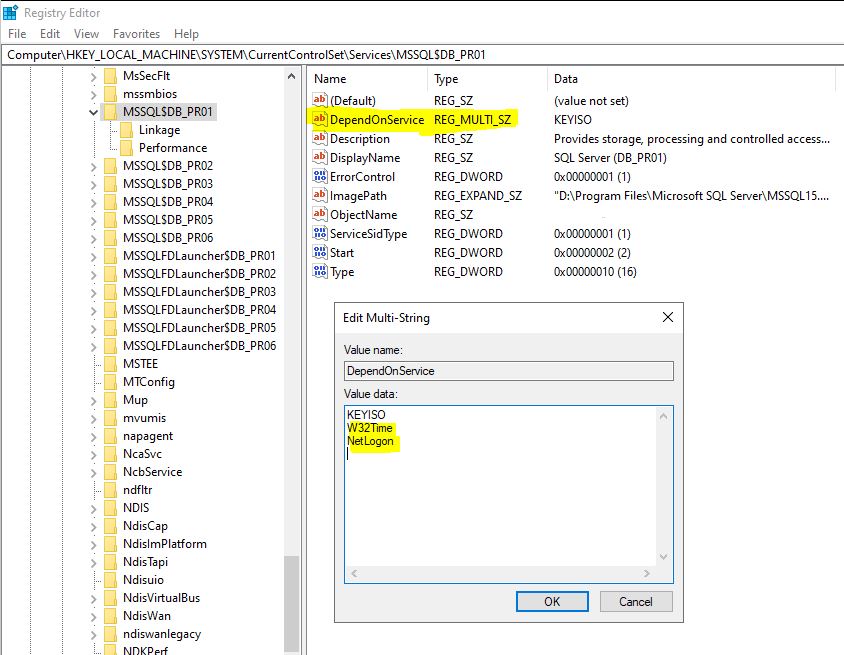Open the File menu
This screenshot has width=844, height=655.
[x=17, y=34]
